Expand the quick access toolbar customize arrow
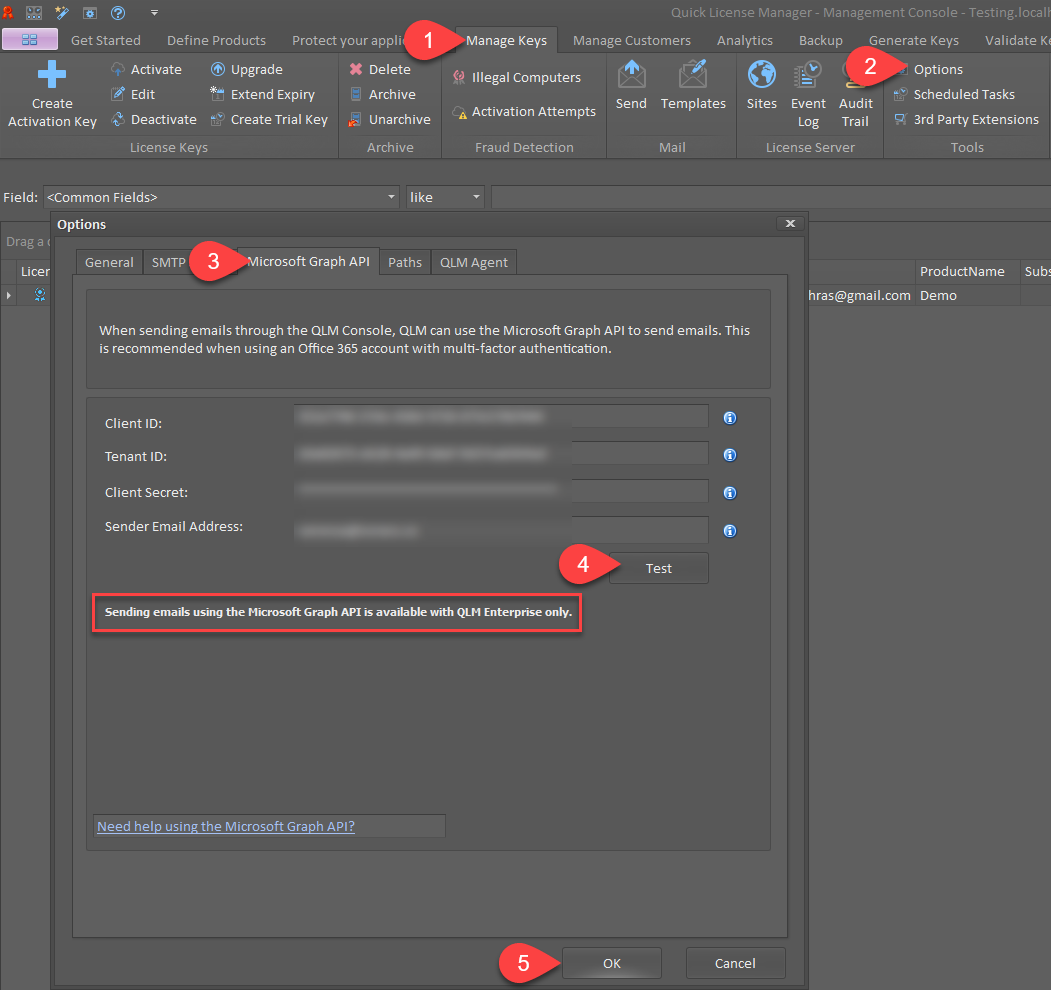1051x990 pixels. [154, 13]
